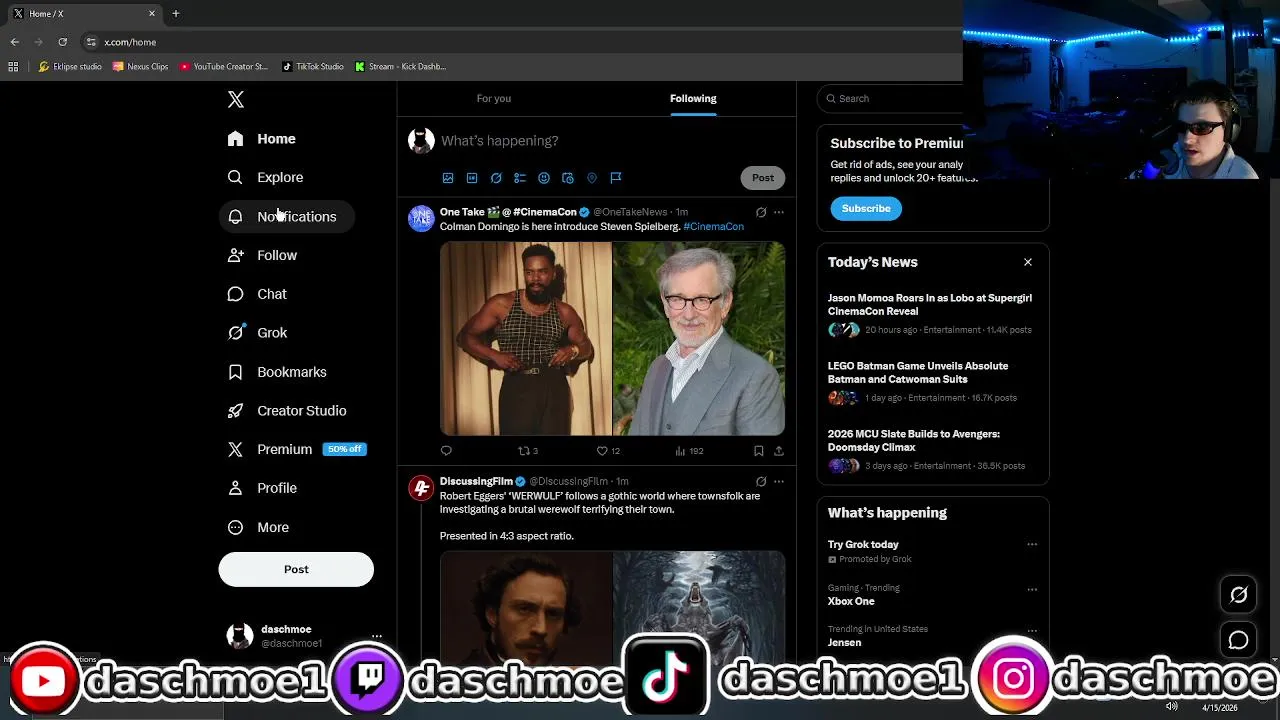
Task: Open the LEGO Batman Game news story
Action: coord(932,382)
